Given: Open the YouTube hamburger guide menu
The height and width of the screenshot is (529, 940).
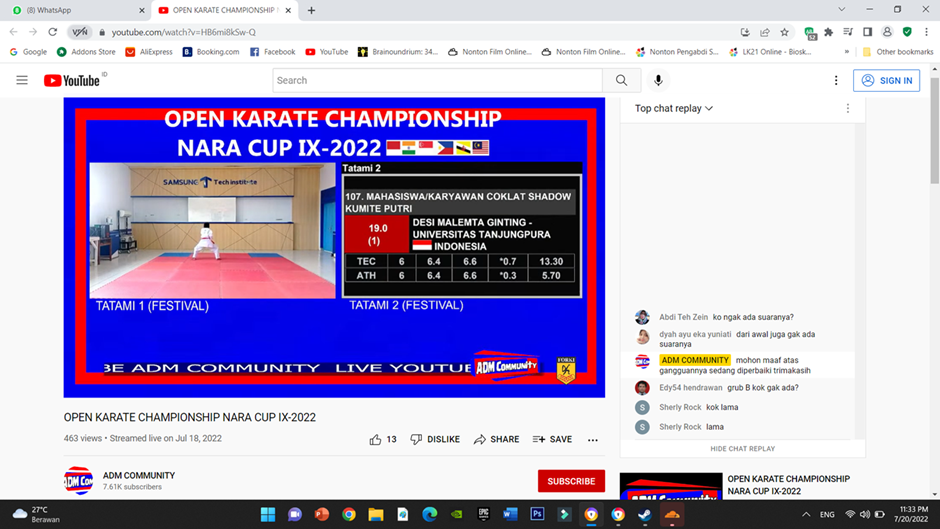Looking at the screenshot, I should click(x=22, y=80).
